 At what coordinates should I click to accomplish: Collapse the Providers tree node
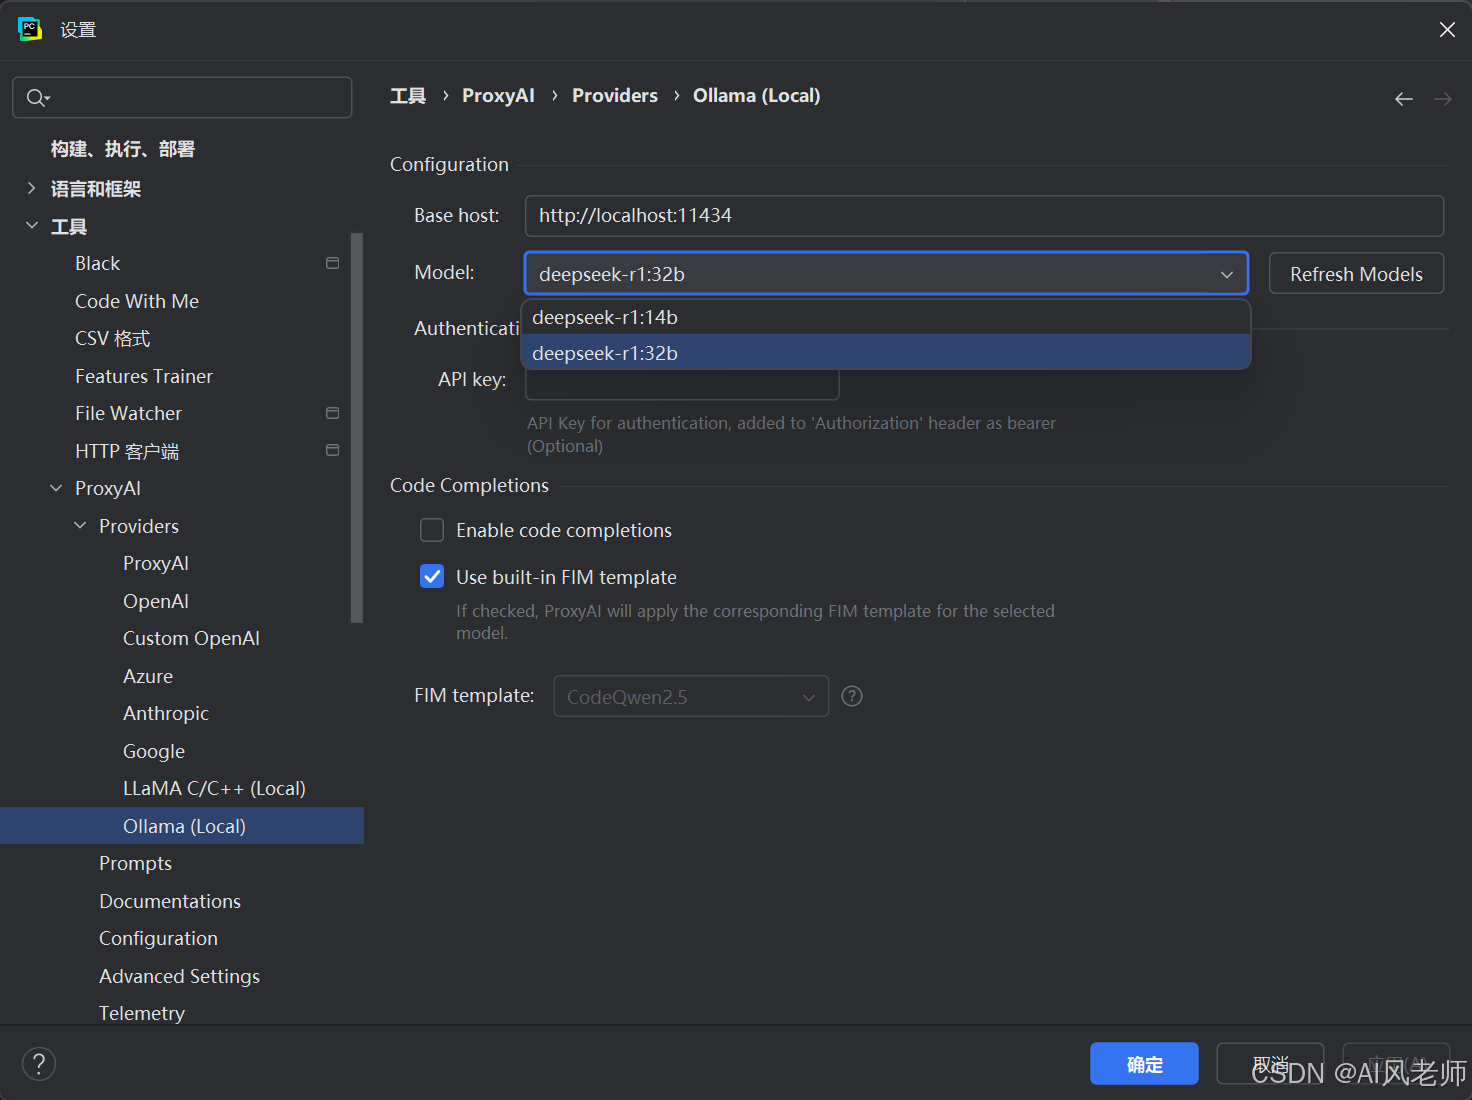80,526
